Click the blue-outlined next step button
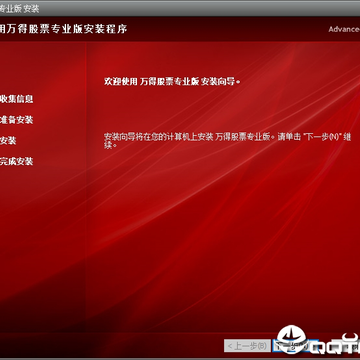The image size is (360, 360). click(295, 346)
